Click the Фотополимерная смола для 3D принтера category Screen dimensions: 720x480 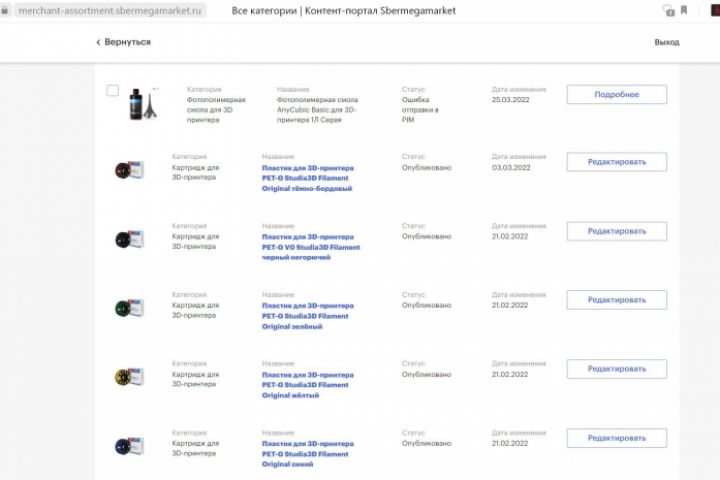(x=216, y=110)
